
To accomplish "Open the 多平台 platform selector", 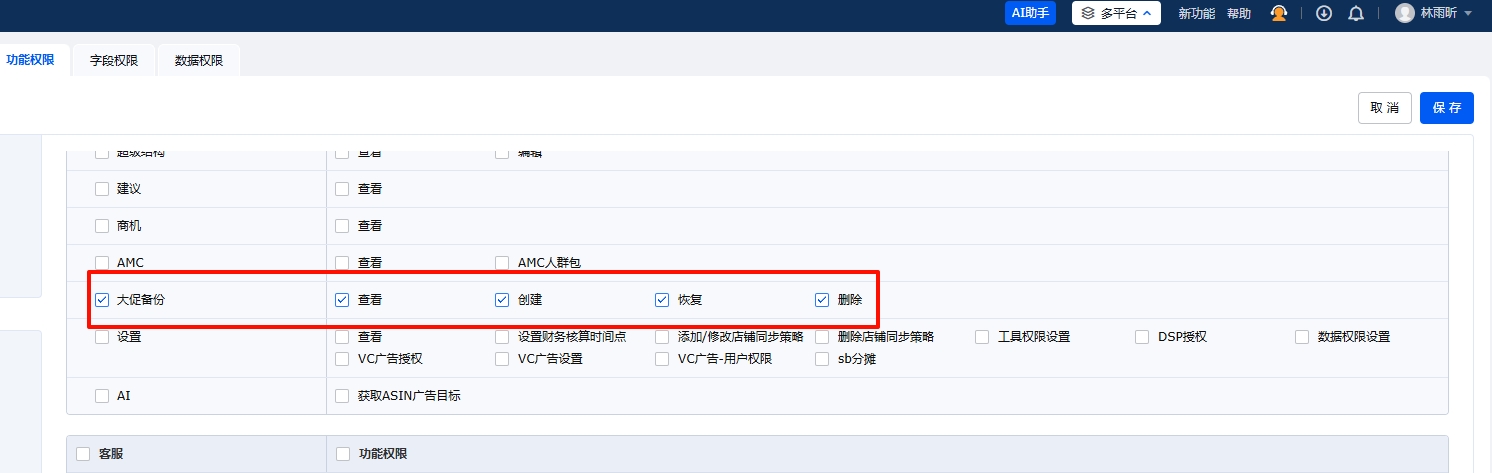I will coord(1116,13).
